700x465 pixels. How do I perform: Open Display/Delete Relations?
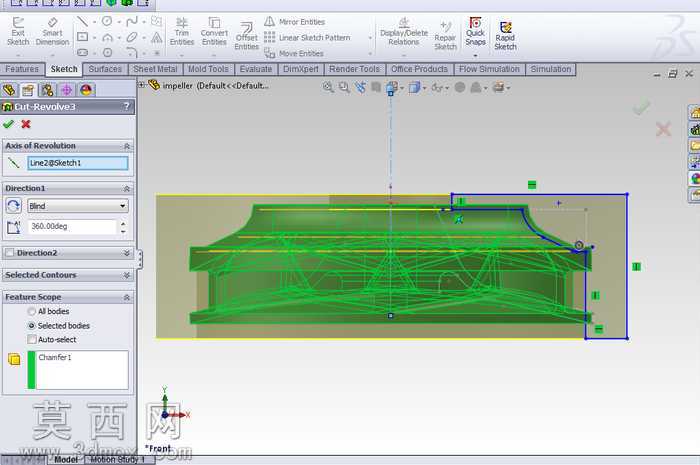pos(404,31)
